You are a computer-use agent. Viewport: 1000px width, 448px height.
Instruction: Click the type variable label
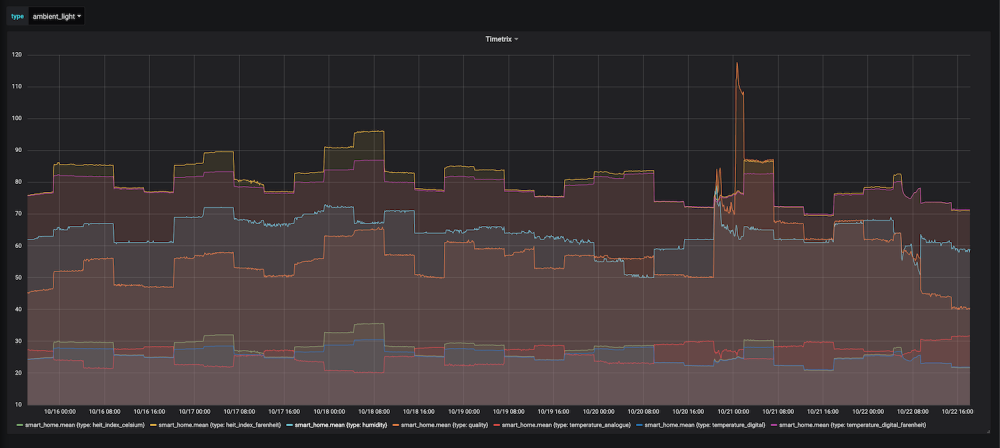(17, 16)
